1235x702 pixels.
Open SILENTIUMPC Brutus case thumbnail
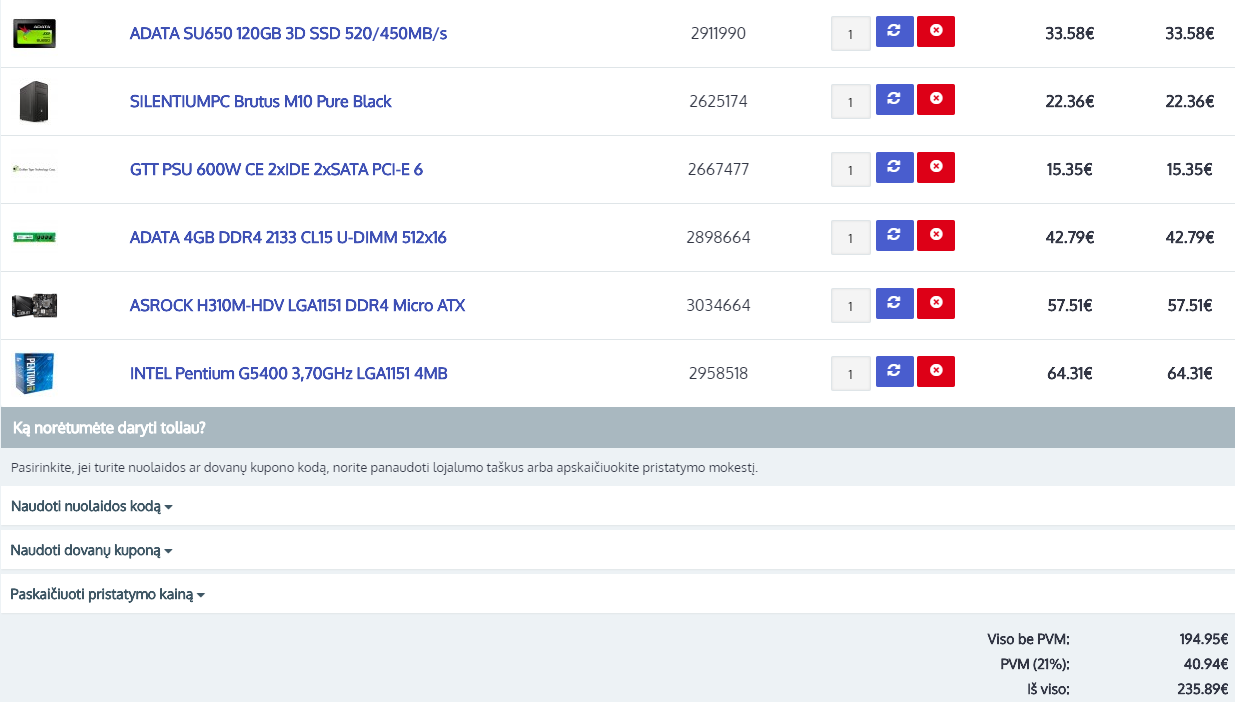click(x=34, y=102)
